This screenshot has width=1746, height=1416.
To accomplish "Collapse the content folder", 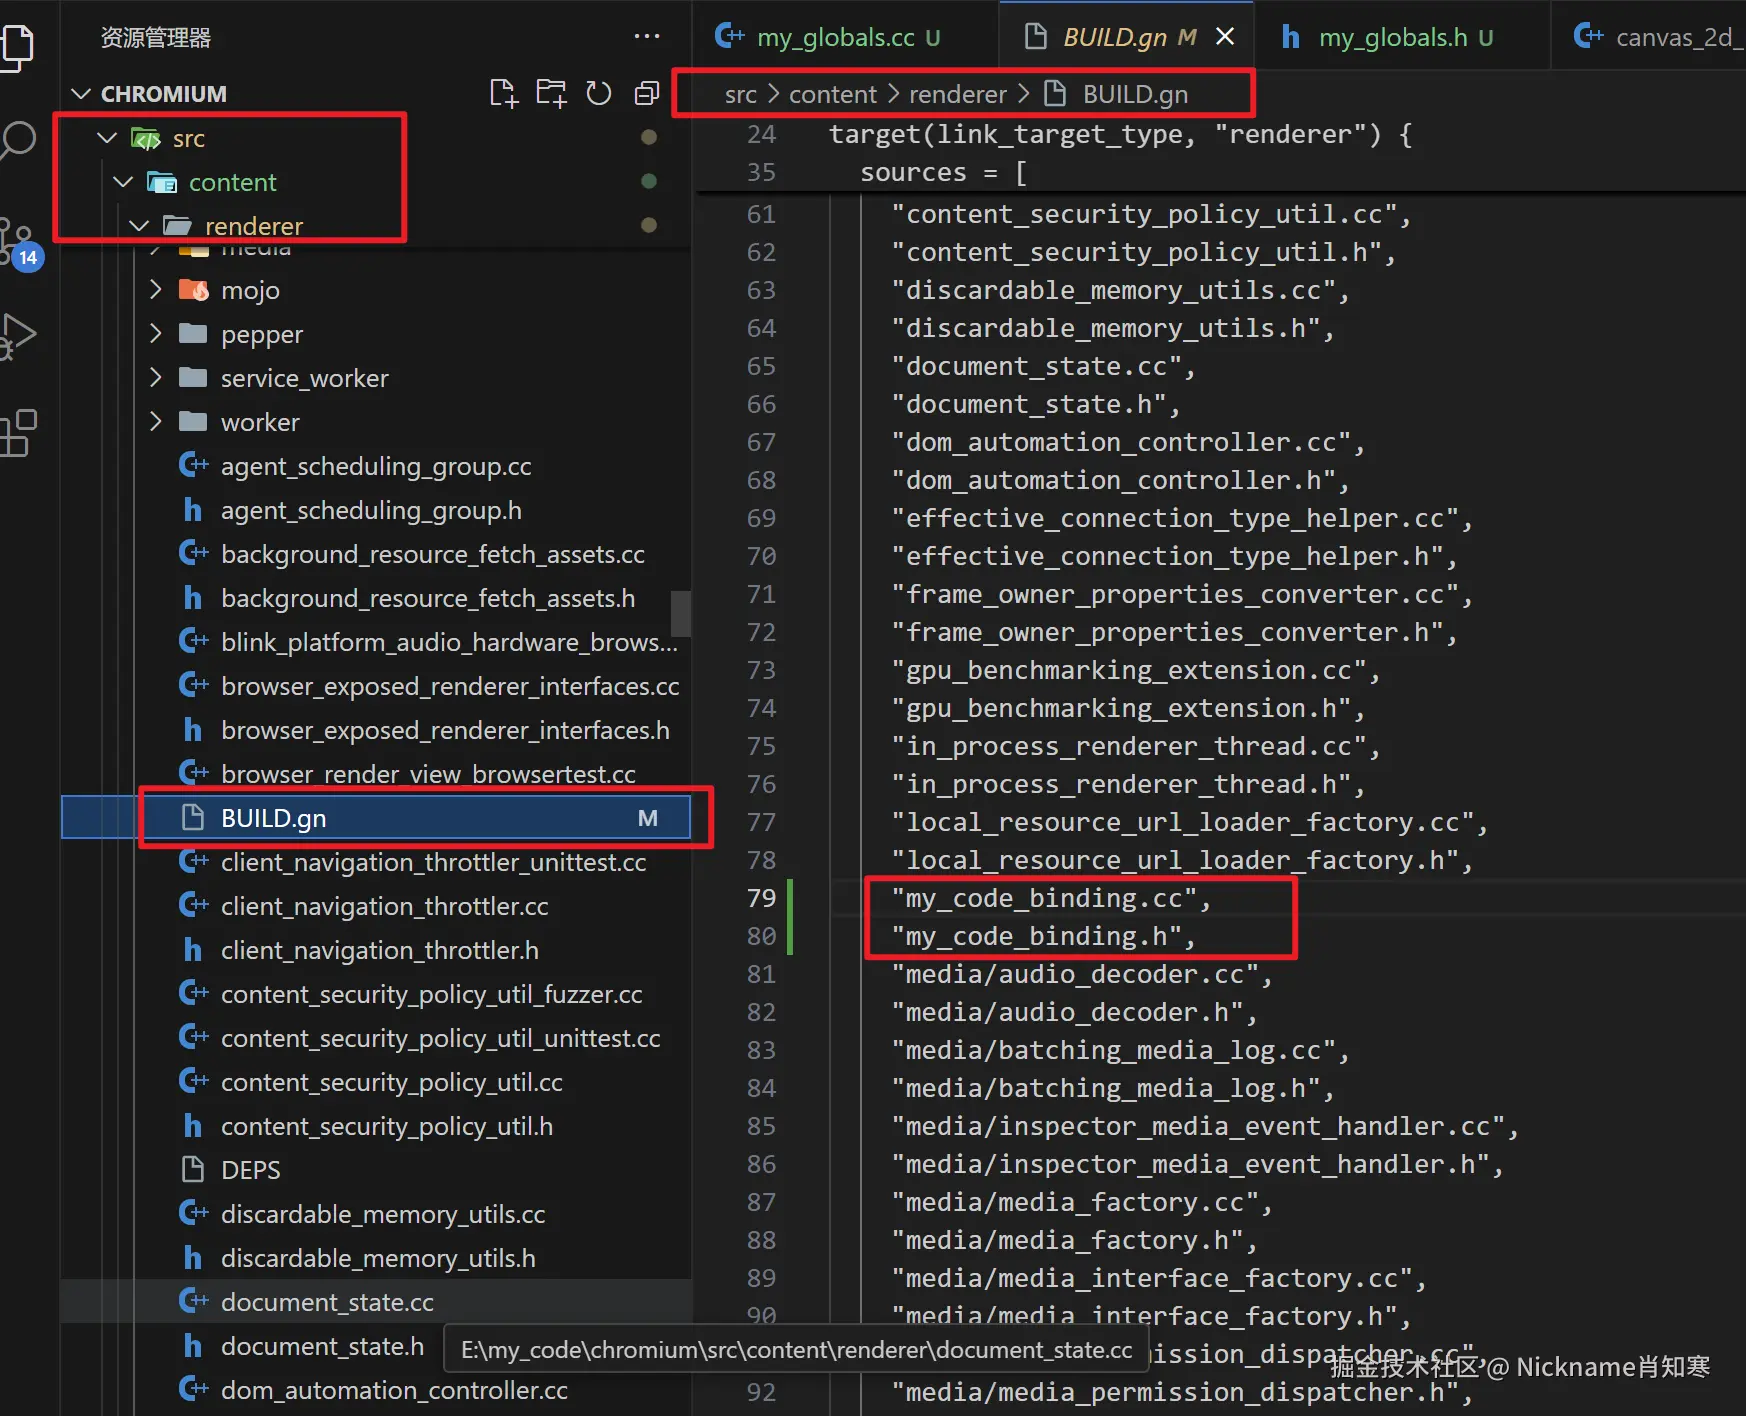I will (123, 182).
